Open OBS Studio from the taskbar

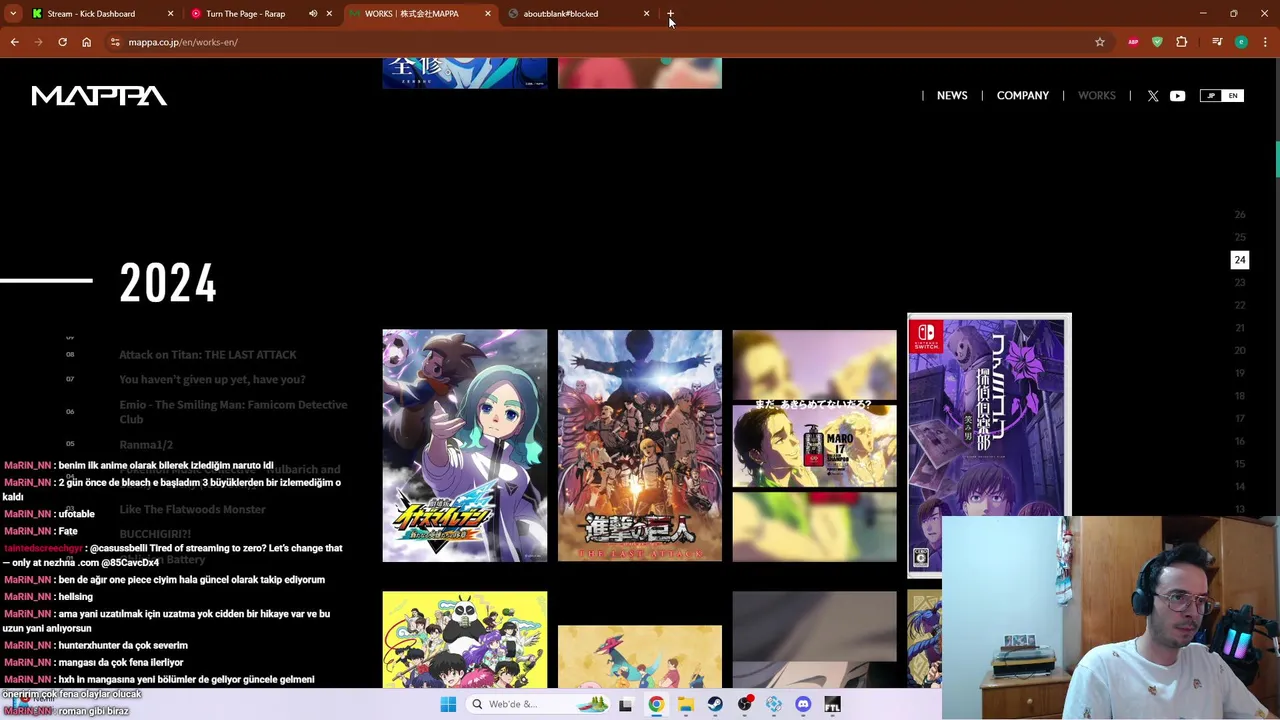[x=745, y=704]
